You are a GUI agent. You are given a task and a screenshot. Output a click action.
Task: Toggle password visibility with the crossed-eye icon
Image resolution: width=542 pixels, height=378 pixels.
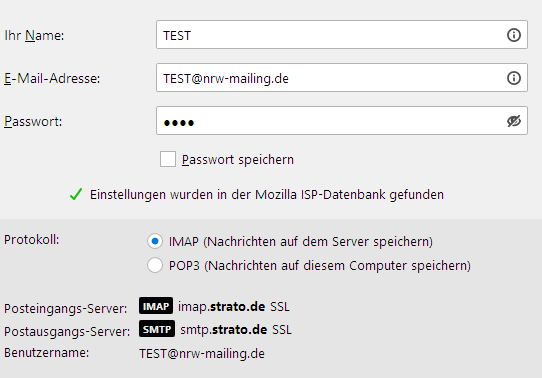click(514, 121)
